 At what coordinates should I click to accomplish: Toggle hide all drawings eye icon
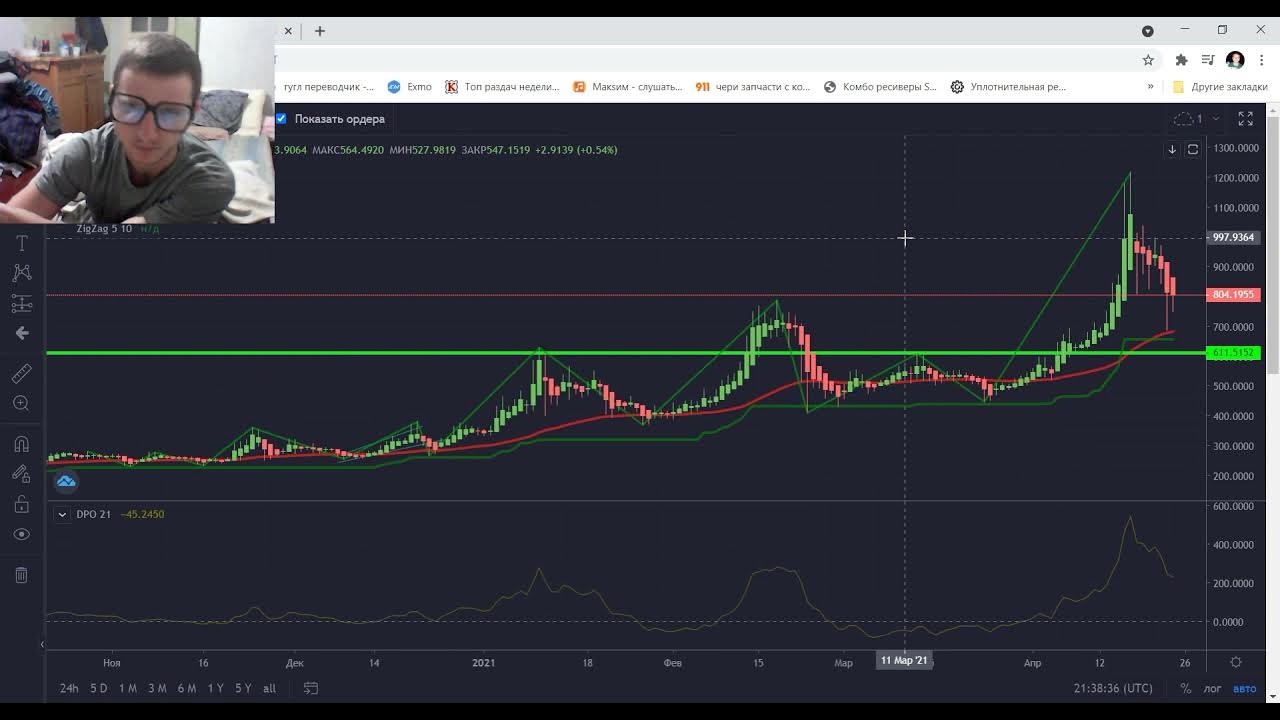[x=22, y=534]
